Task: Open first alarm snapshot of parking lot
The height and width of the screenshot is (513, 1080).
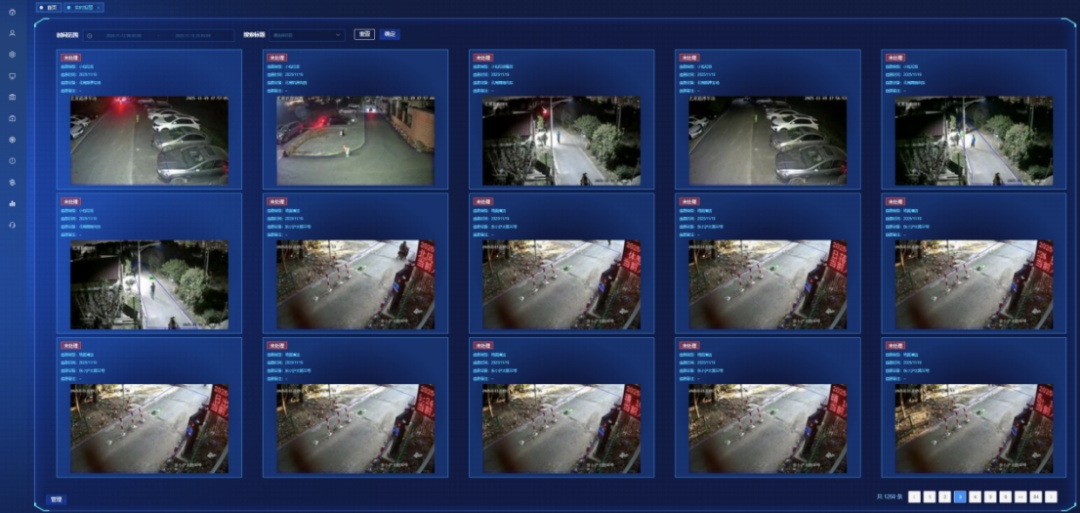Action: tap(149, 140)
